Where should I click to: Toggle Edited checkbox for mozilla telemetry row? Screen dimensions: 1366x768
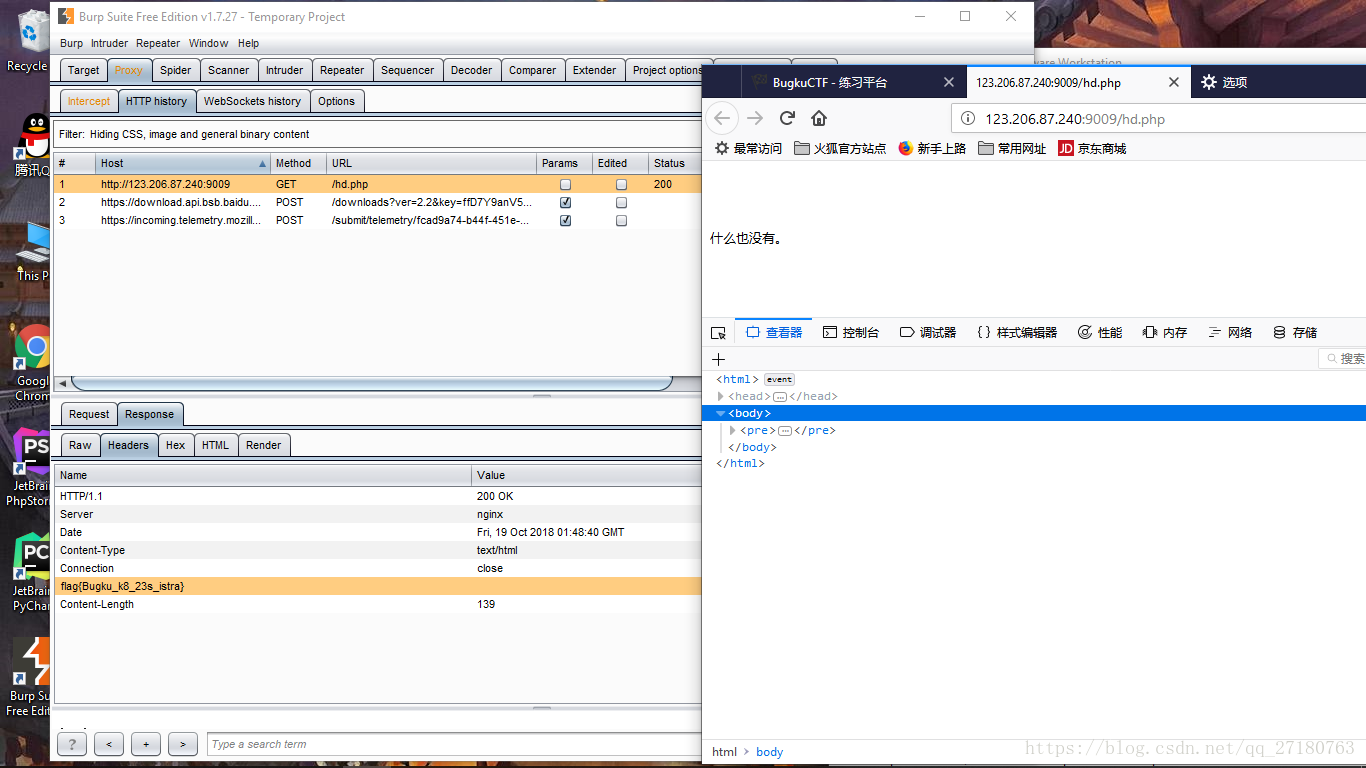point(622,221)
